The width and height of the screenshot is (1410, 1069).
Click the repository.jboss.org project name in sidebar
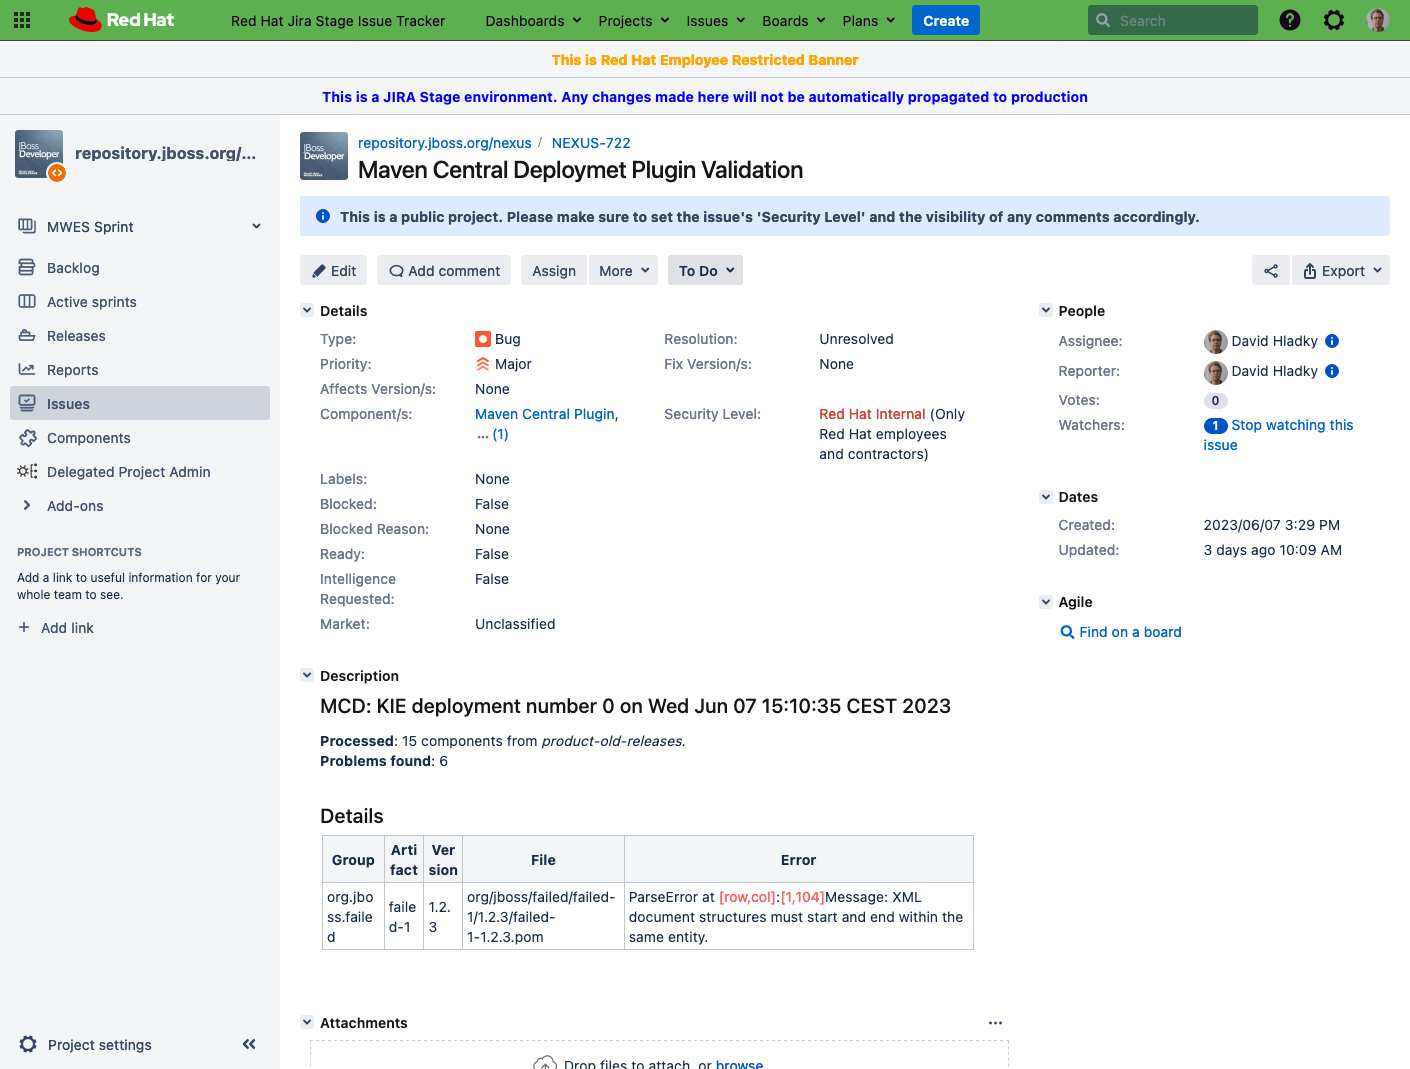click(166, 153)
